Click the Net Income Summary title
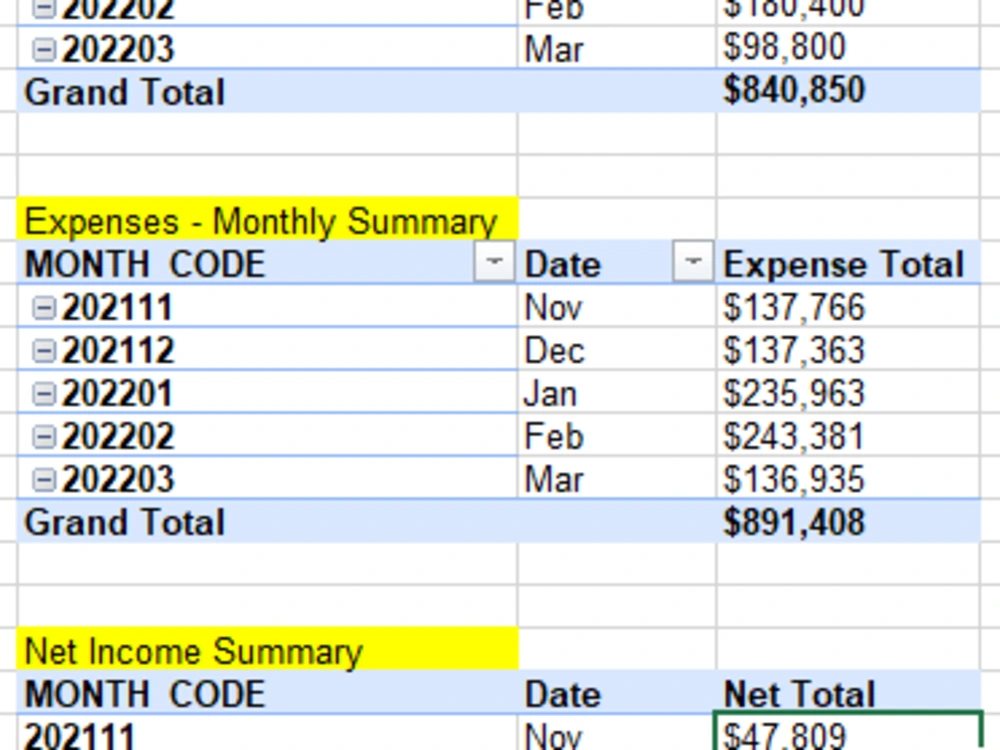The height and width of the screenshot is (750, 1000). tap(267, 651)
